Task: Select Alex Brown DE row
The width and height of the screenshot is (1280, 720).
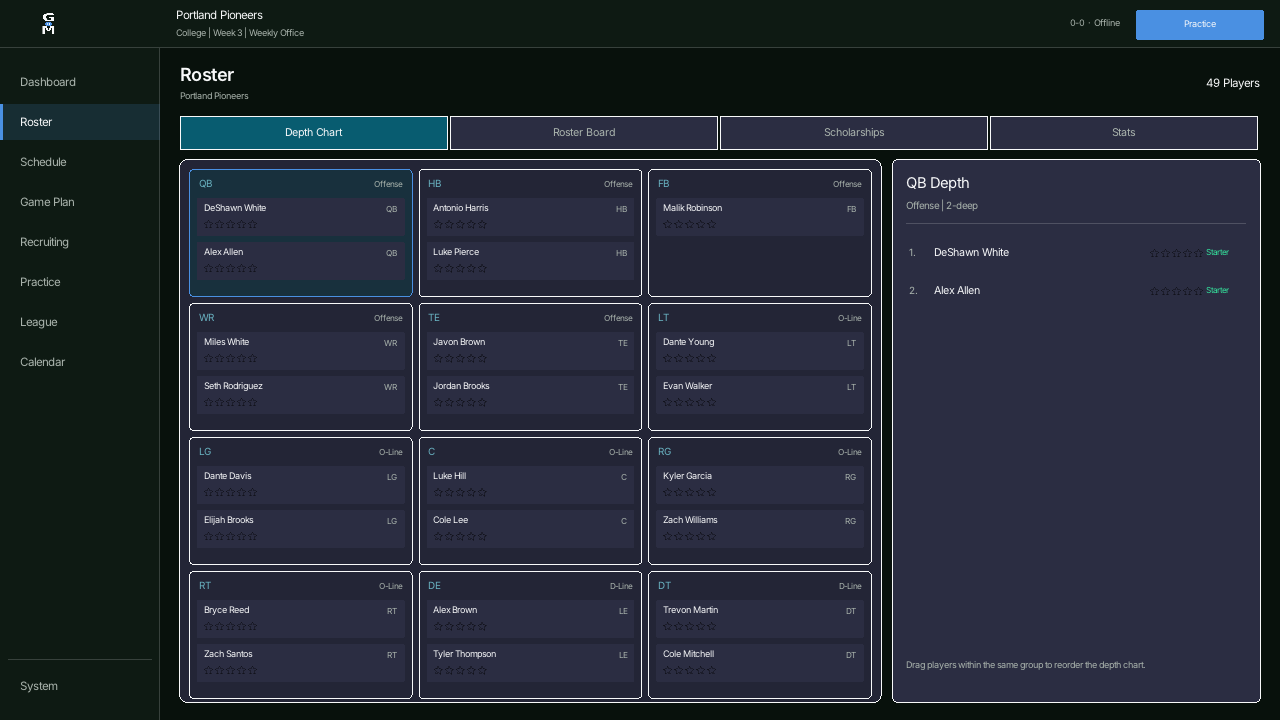Action: point(530,619)
